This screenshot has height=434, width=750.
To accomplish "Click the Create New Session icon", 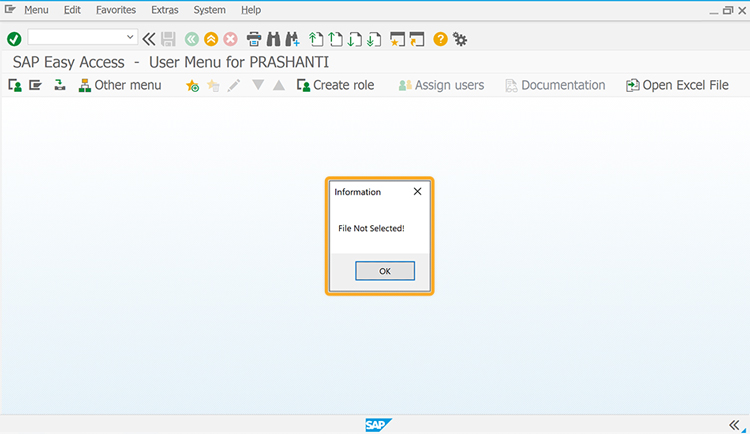I will pyautogui.click(x=397, y=39).
